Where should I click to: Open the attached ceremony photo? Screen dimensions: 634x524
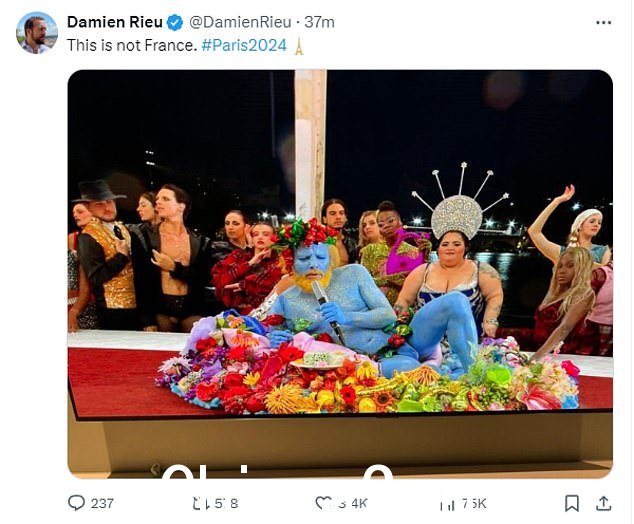(x=340, y=274)
